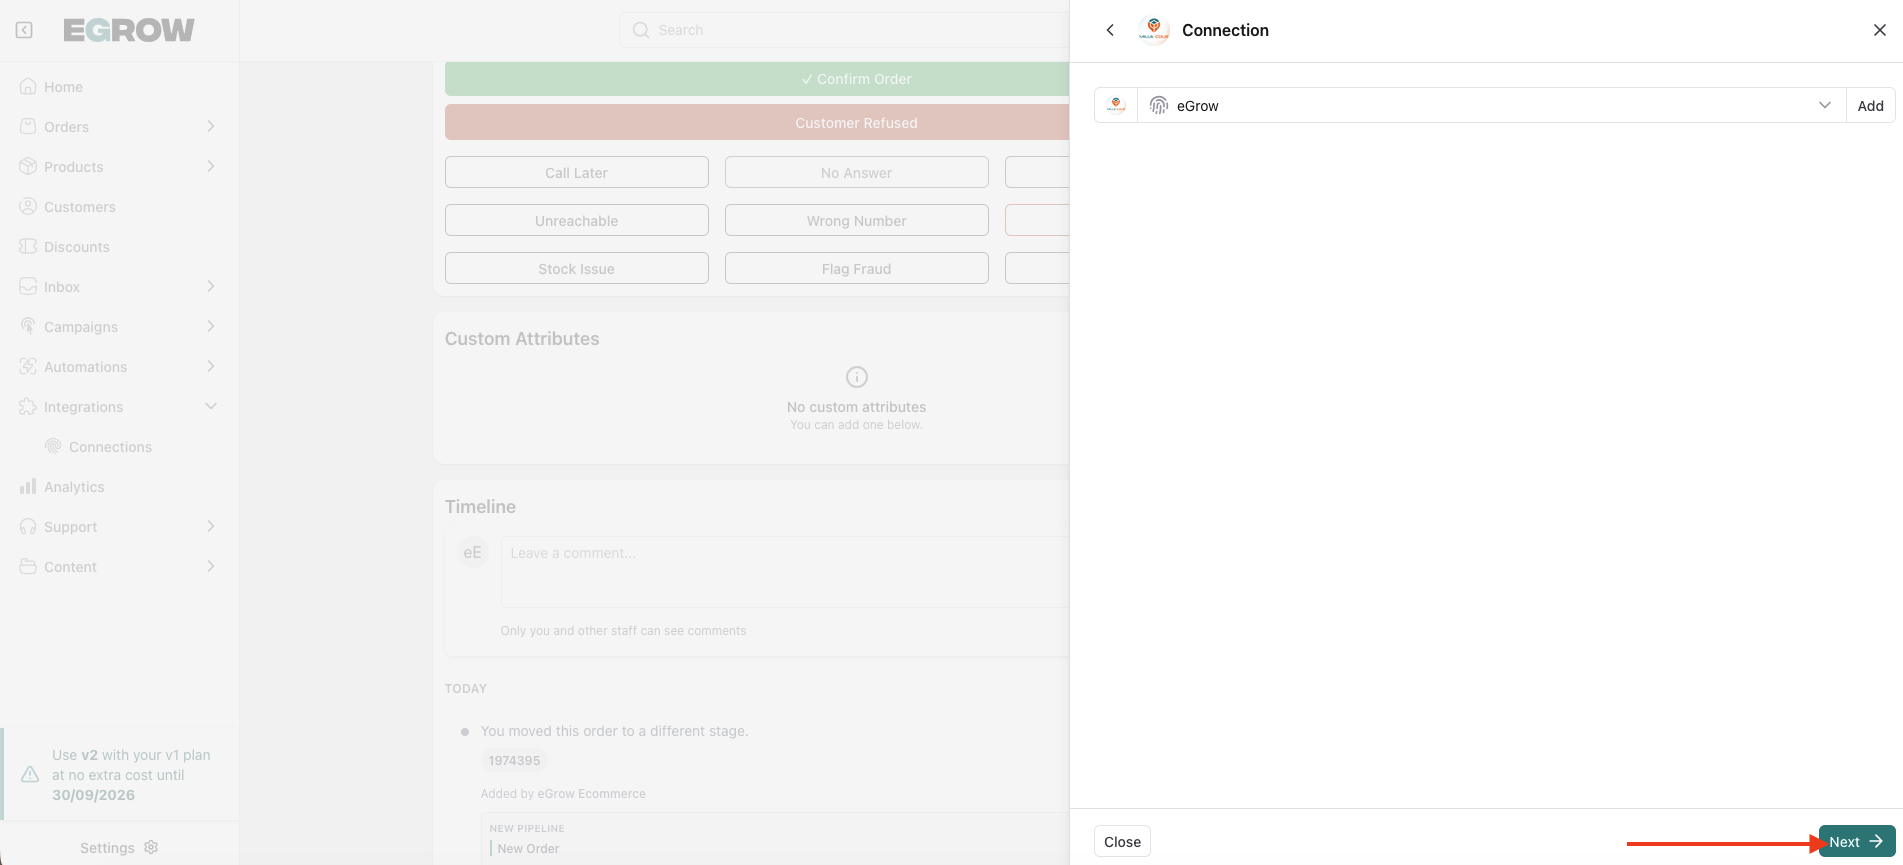Click "Added by eGrow Ecommerce" text
This screenshot has height=865, width=1903.
pyautogui.click(x=563, y=794)
